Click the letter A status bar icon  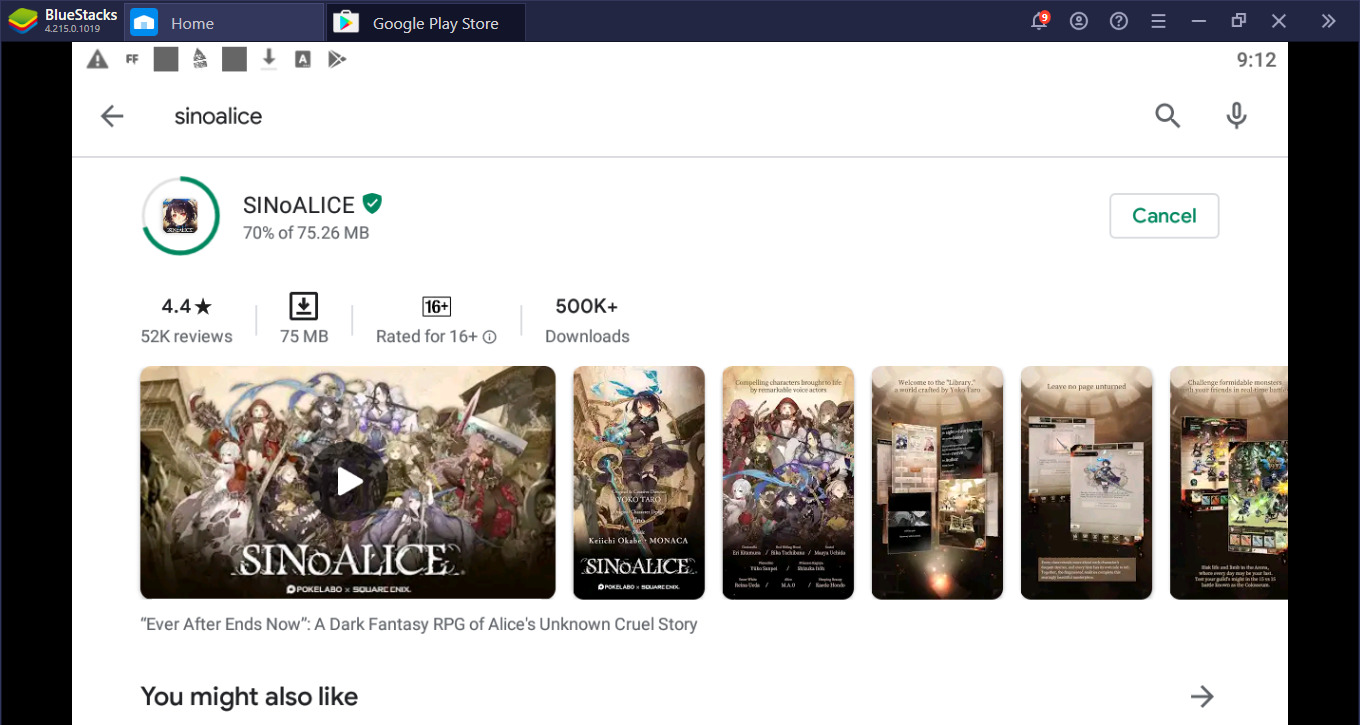302,59
